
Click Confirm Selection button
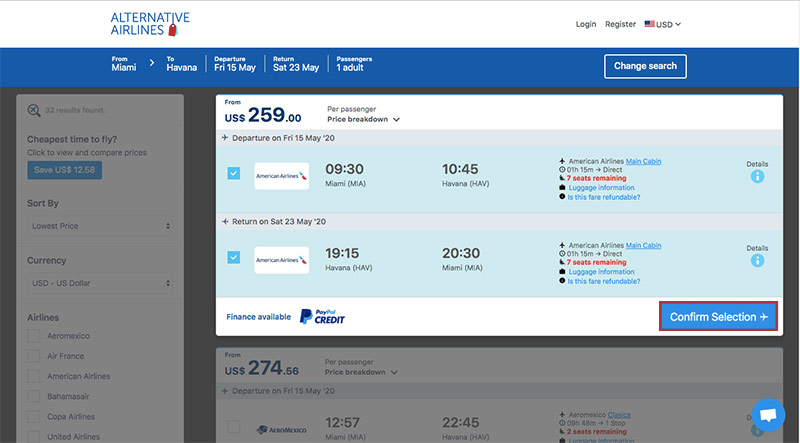718,316
